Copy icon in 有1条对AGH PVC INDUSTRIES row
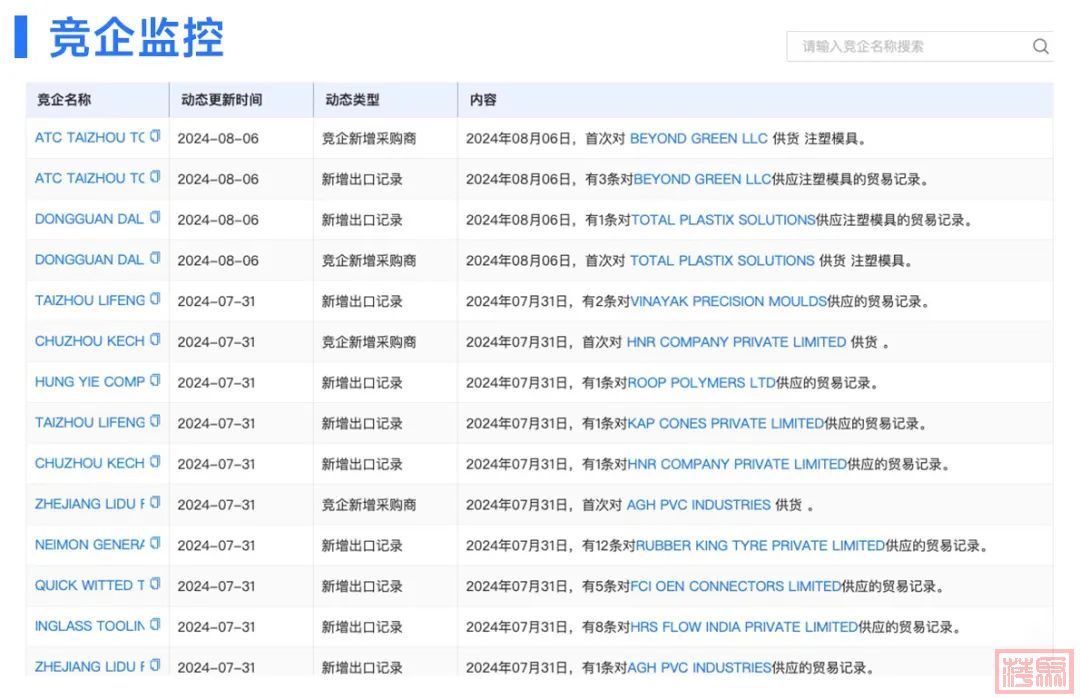Screen dimensions: 1080x699 tap(155, 665)
